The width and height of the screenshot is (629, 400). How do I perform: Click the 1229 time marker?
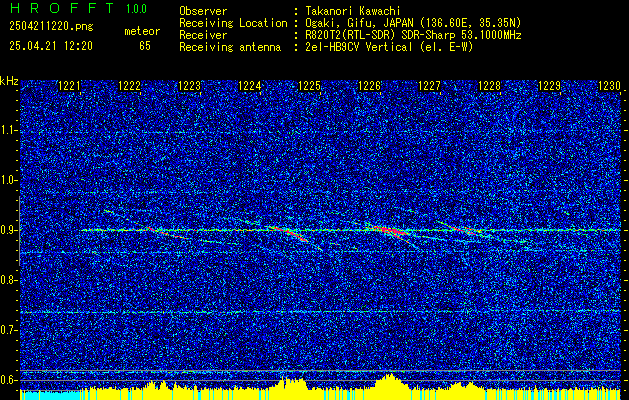550,86
